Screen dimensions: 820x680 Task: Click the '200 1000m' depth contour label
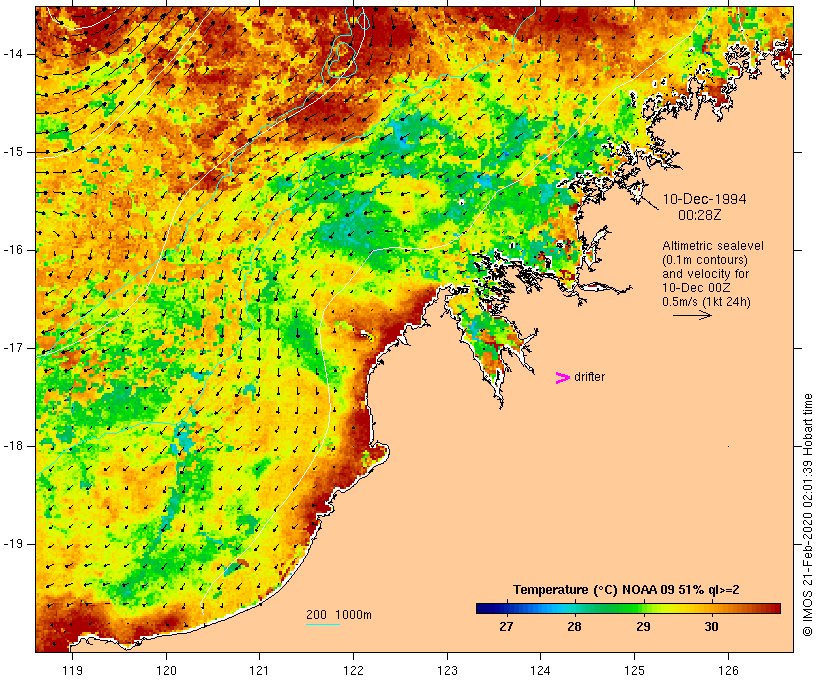339,615
